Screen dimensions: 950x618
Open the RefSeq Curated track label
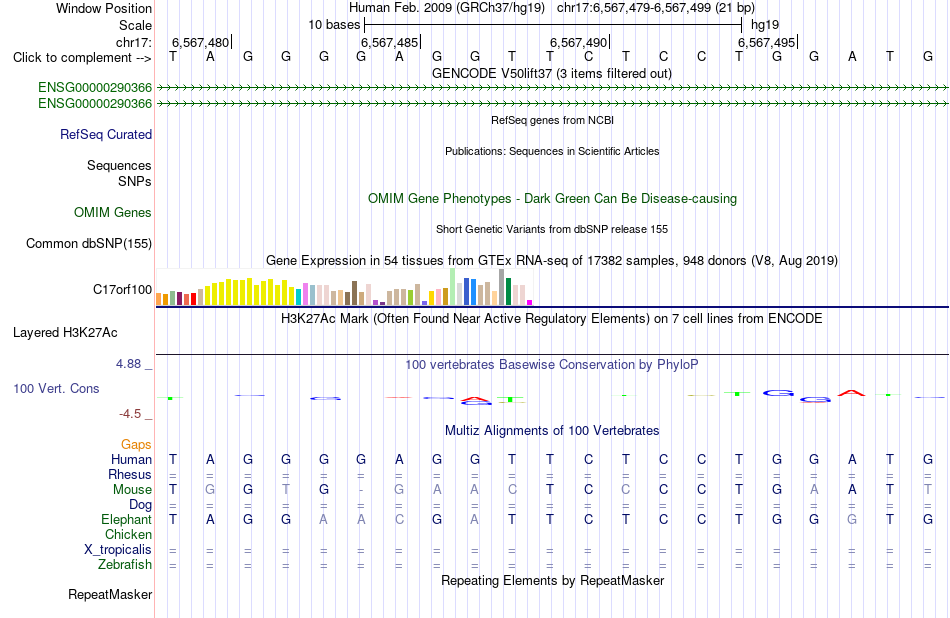point(106,135)
